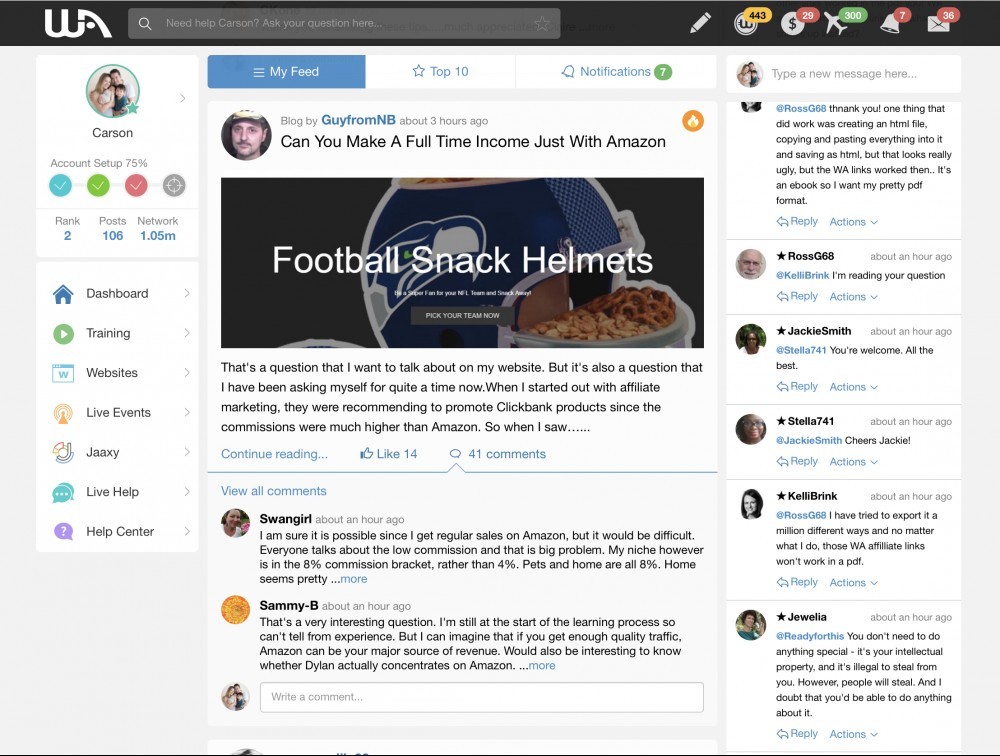Open the envelope messages icon

[938, 24]
